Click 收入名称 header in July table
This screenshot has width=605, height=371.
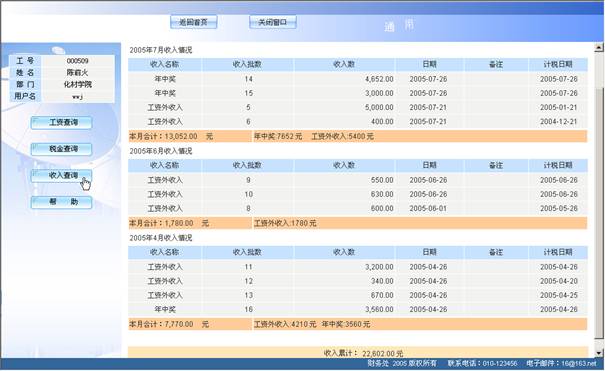point(165,64)
